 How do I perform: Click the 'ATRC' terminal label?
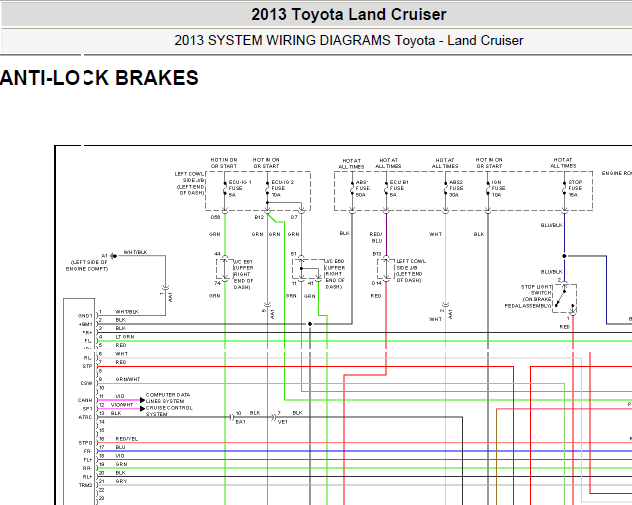pos(85,417)
